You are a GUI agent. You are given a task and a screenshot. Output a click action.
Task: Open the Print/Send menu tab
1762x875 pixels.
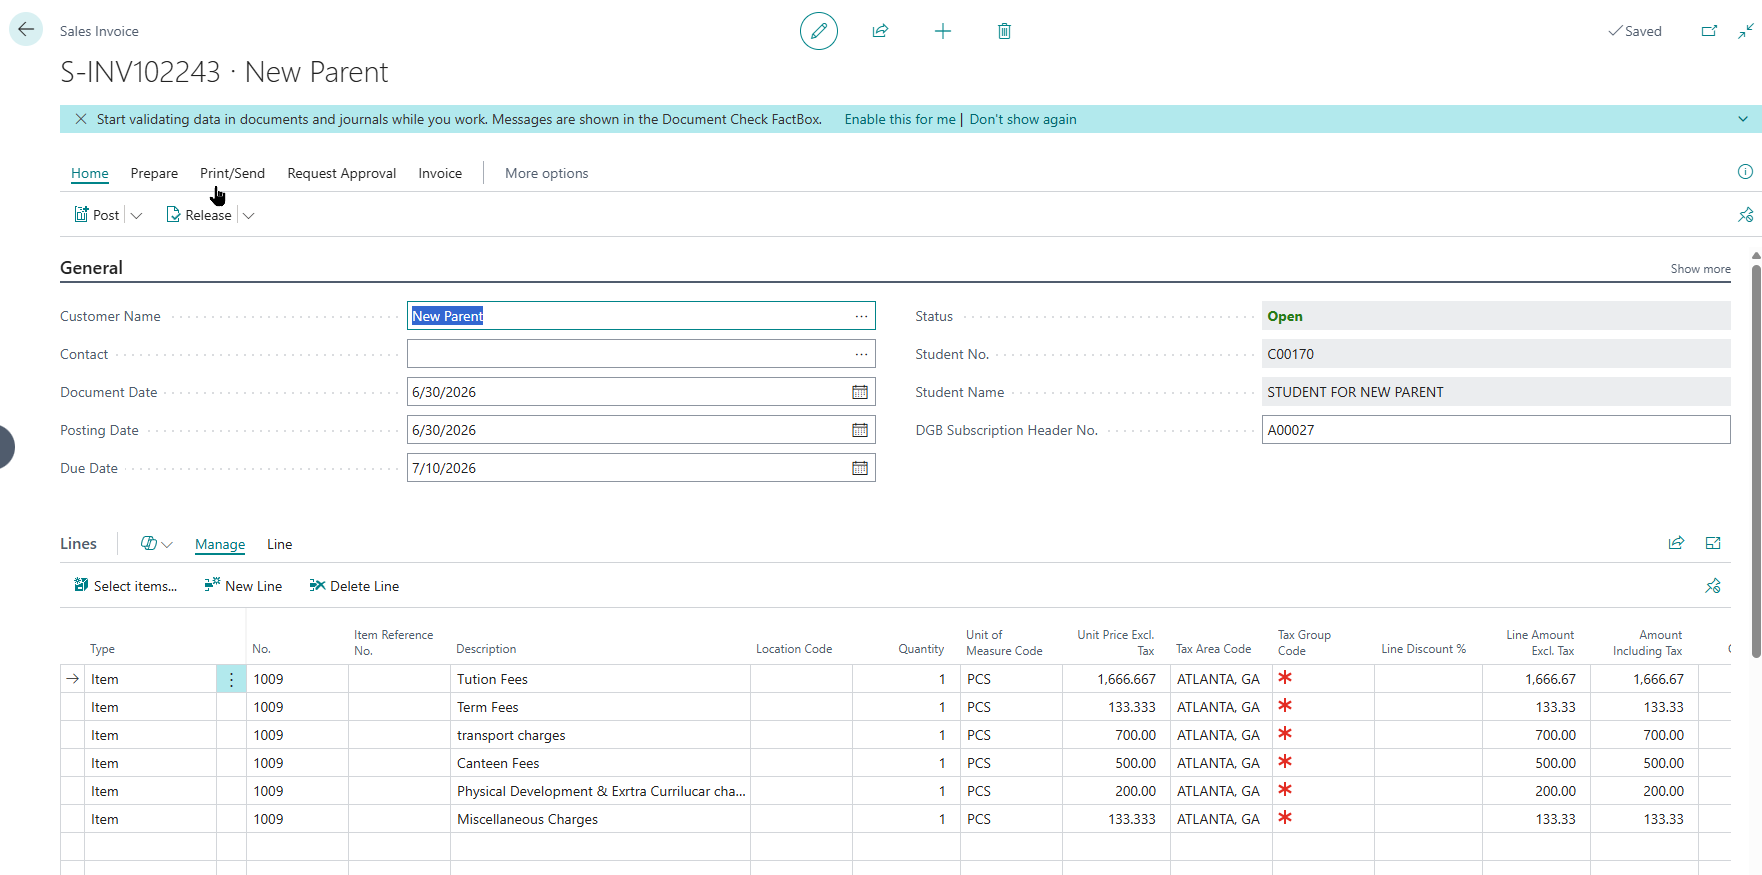pos(232,173)
